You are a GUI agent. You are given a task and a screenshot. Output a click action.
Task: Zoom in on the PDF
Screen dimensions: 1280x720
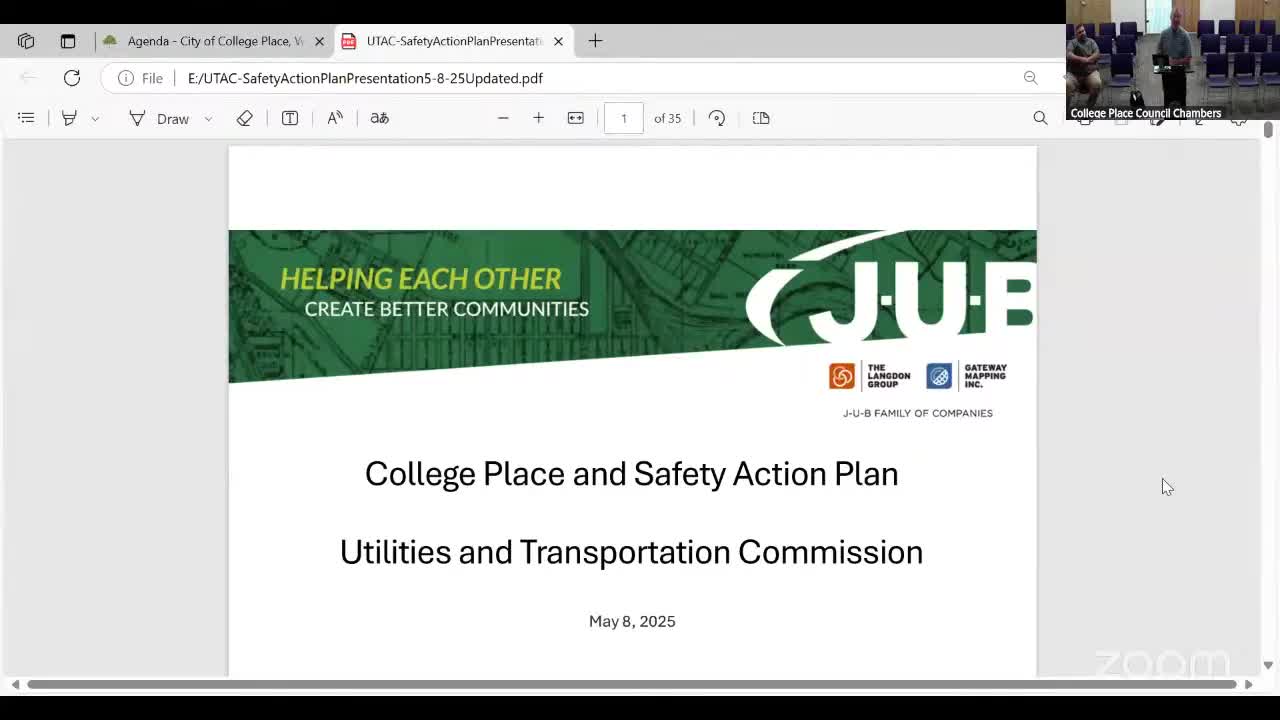[538, 118]
